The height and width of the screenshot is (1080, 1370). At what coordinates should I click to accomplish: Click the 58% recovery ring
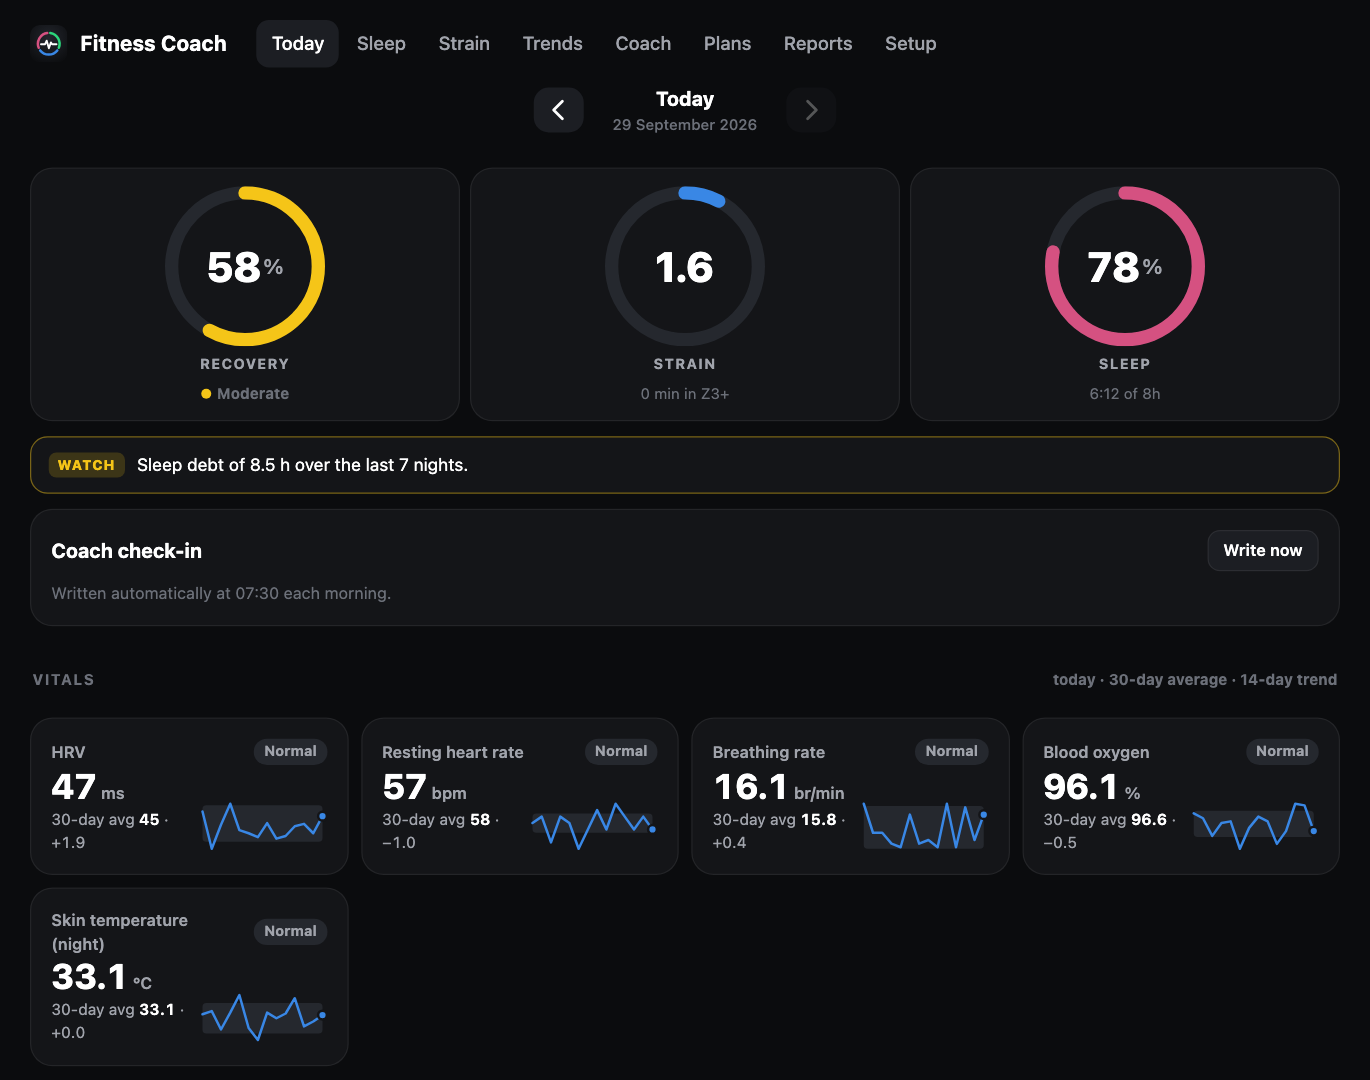[245, 267]
